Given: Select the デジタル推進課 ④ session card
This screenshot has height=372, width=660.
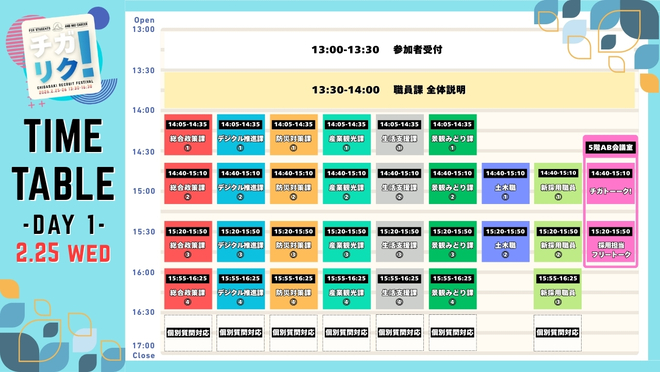Looking at the screenshot, I should (241, 289).
